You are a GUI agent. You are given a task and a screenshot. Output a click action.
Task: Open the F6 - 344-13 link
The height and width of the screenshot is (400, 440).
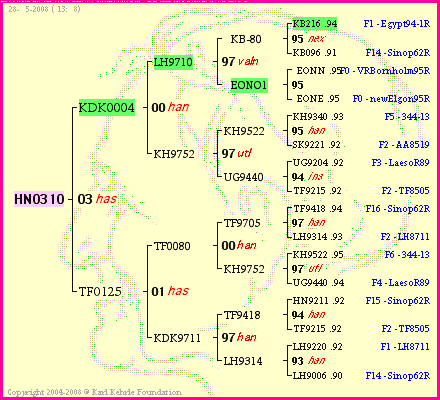[x=407, y=255]
